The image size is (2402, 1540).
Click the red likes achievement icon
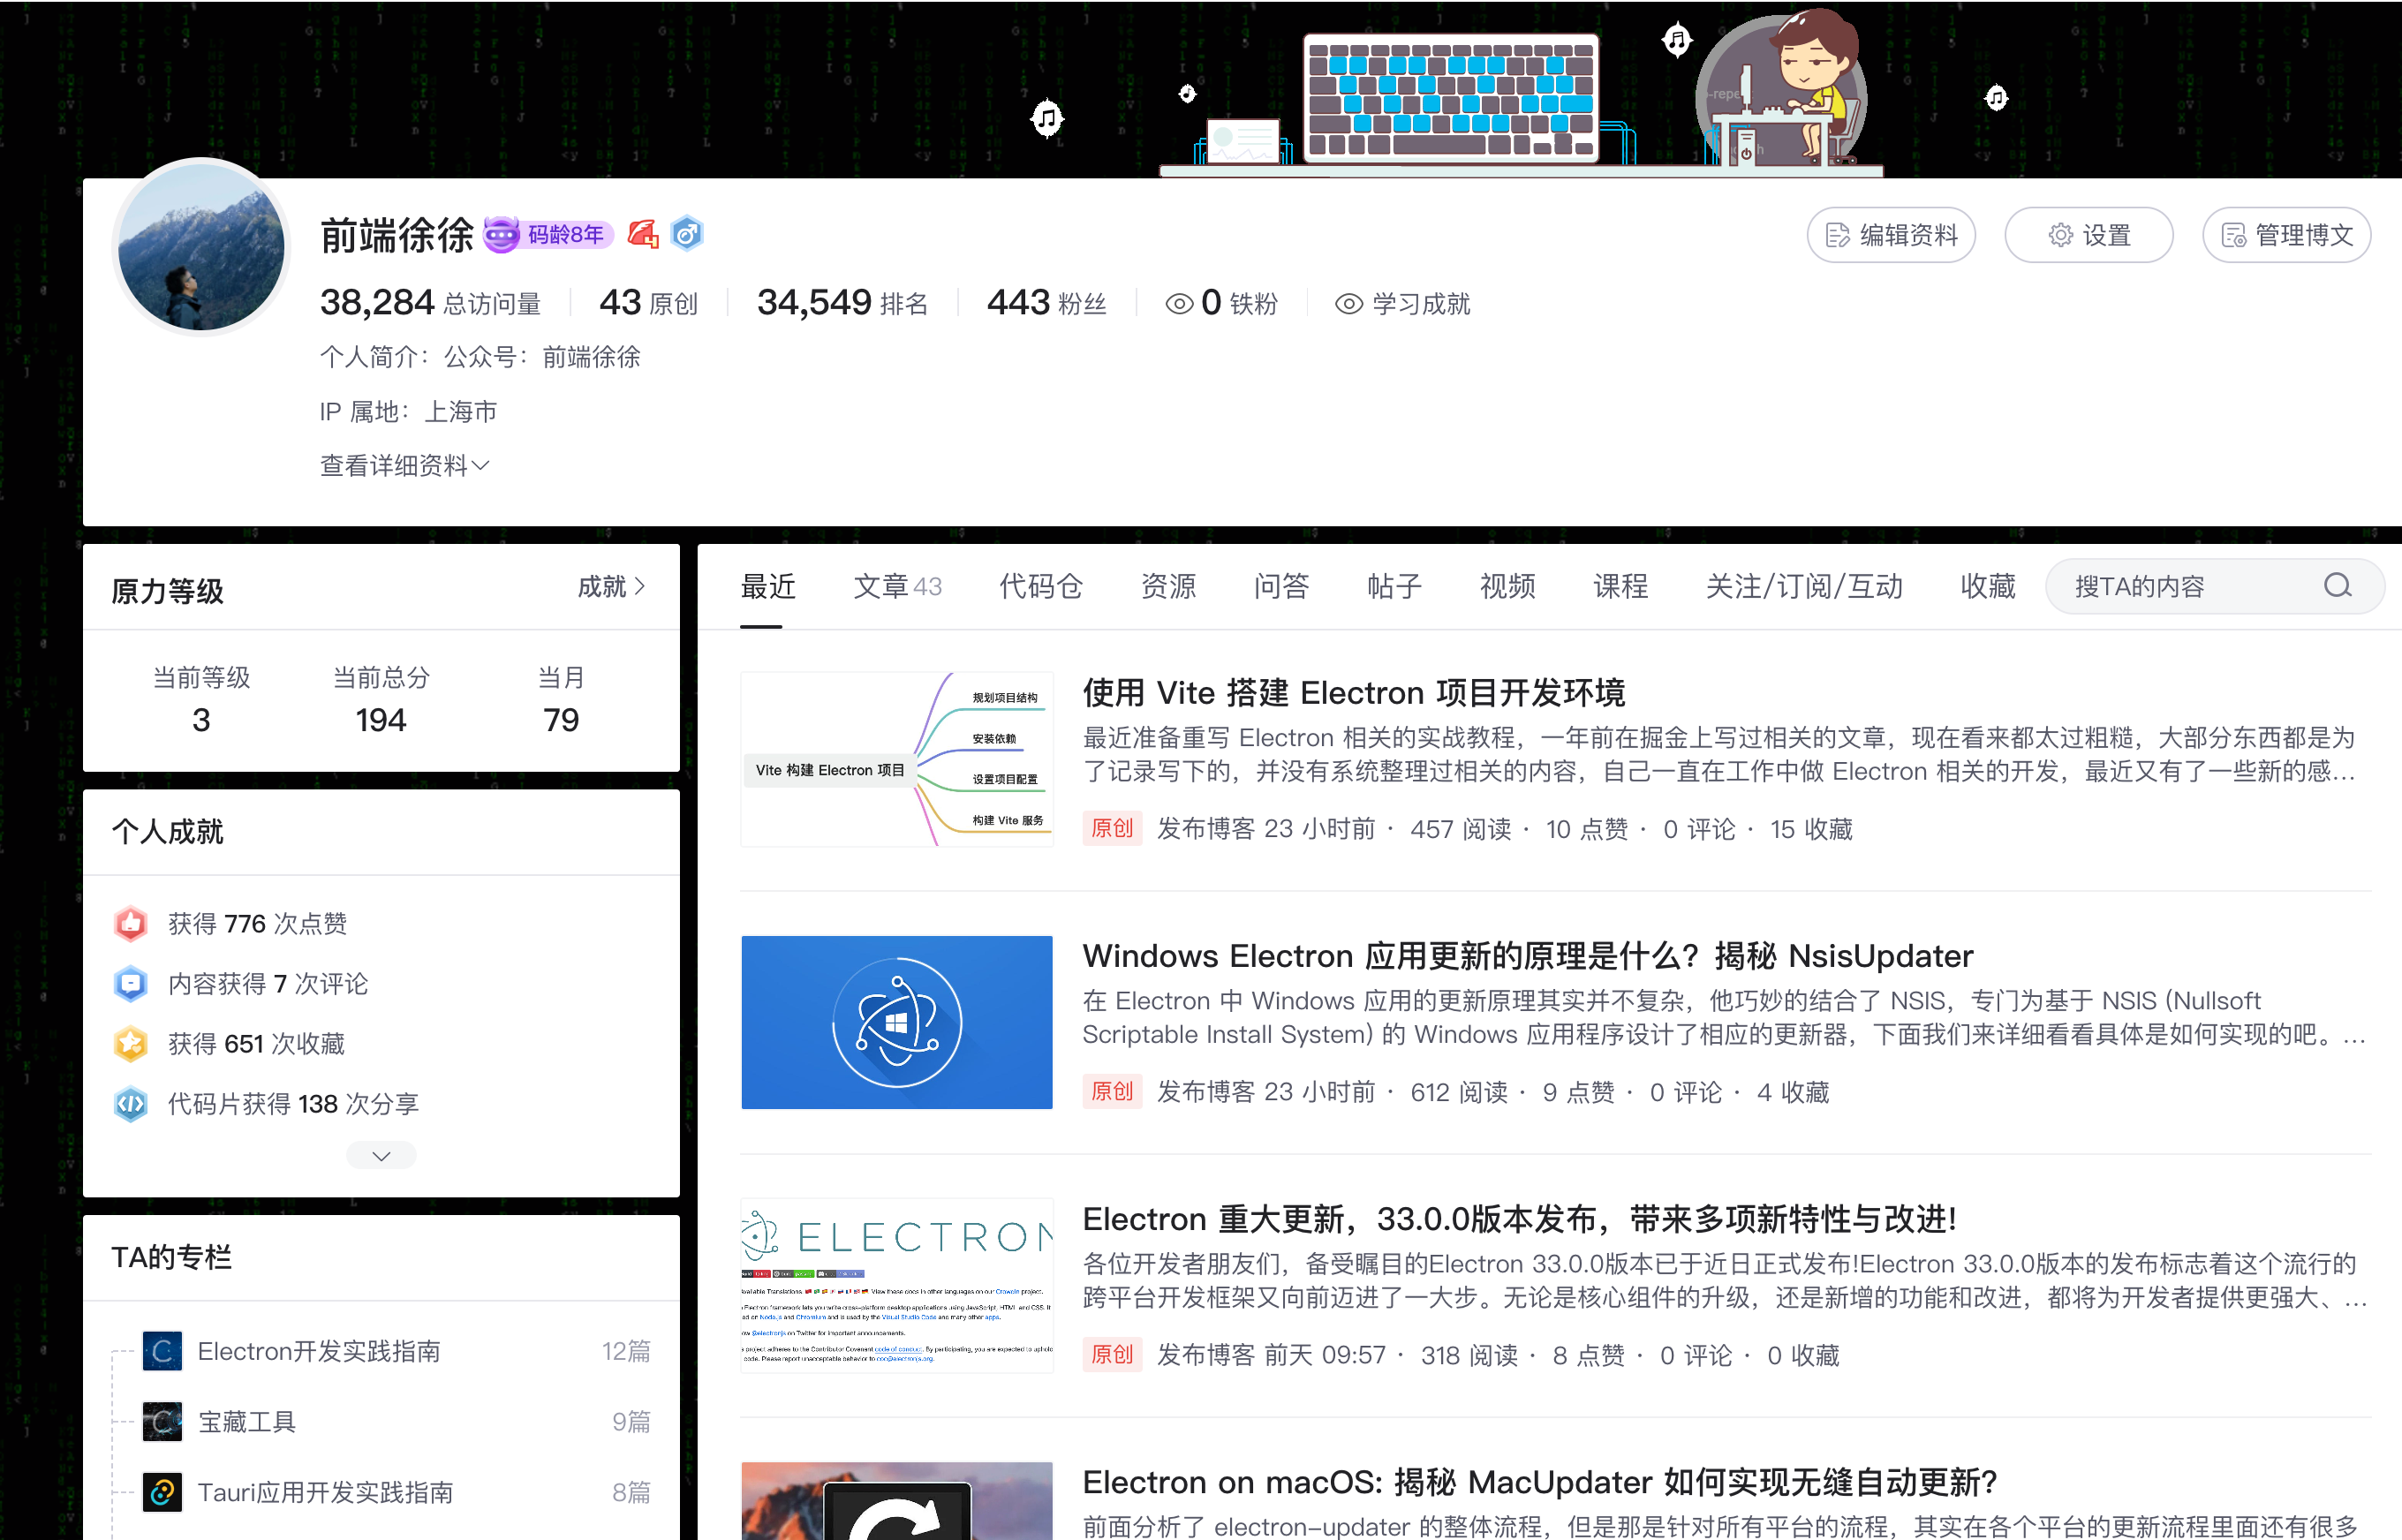131,924
